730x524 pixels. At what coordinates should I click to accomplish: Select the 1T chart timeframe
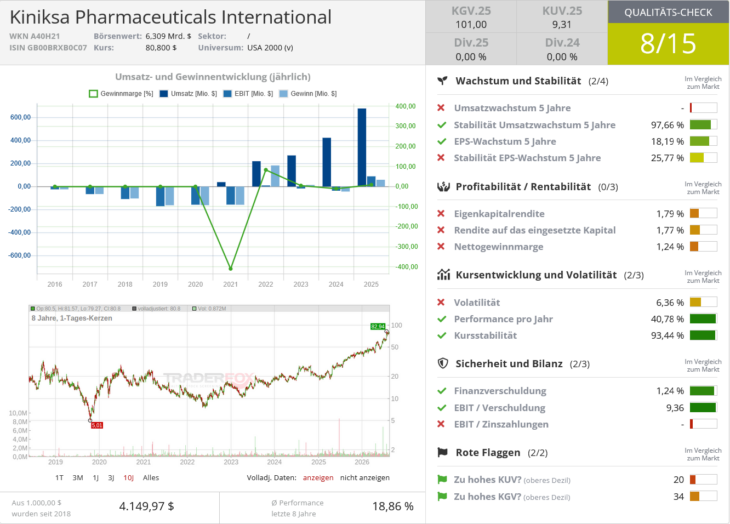coord(59,477)
